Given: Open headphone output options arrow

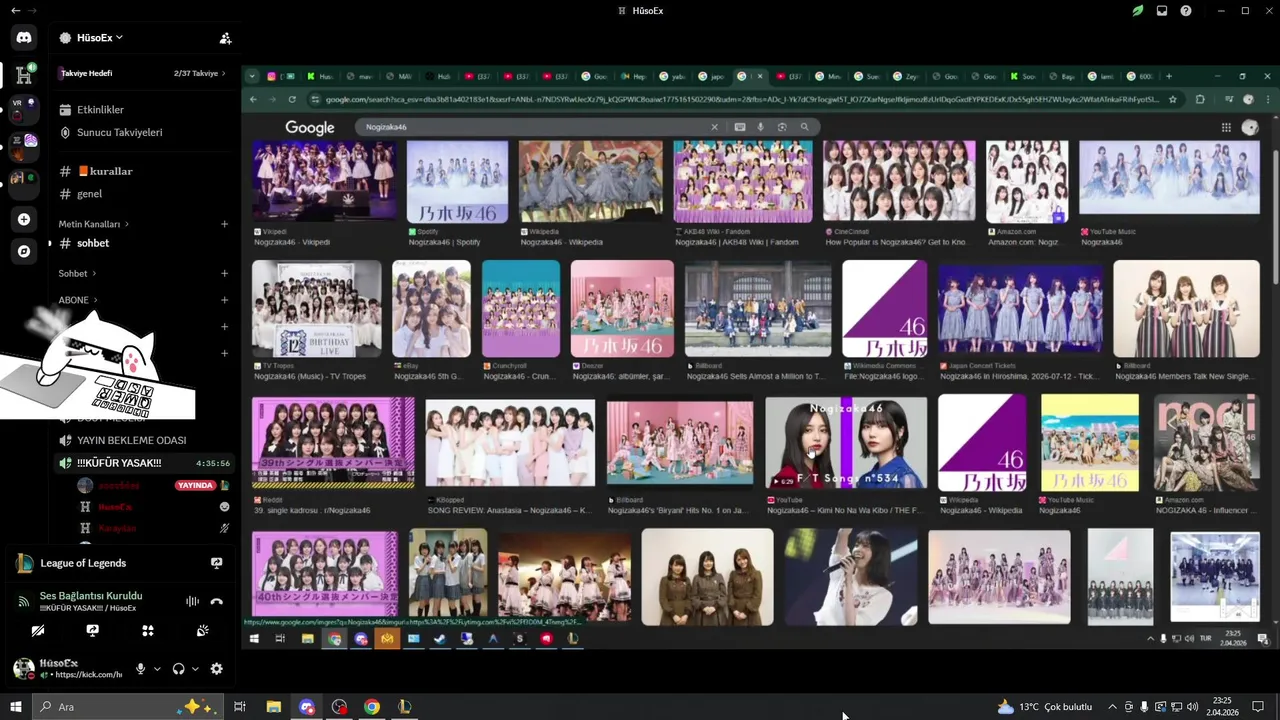Looking at the screenshot, I should [x=195, y=669].
